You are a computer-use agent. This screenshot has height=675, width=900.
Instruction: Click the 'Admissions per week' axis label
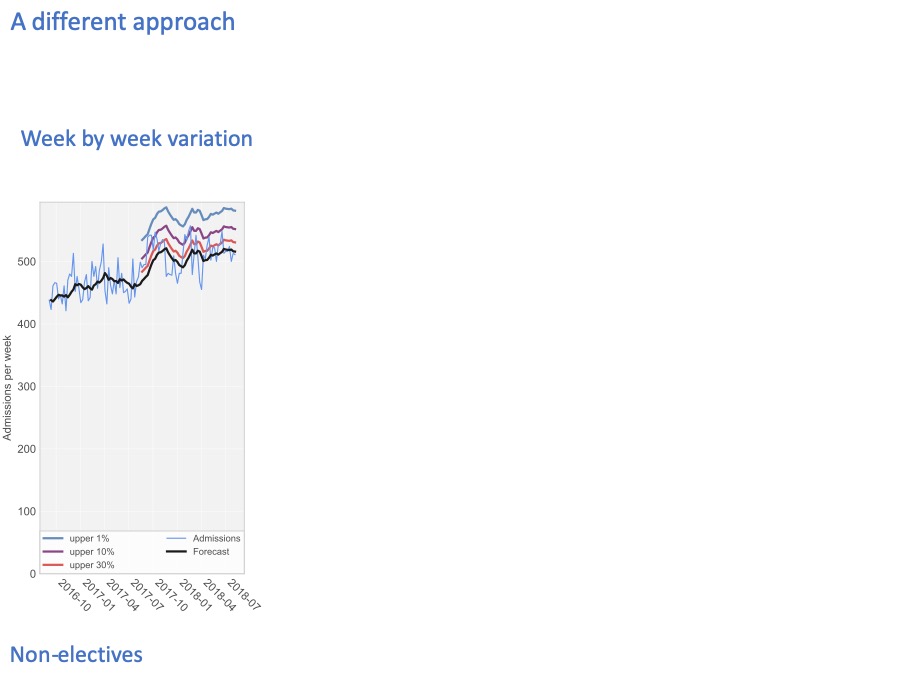[x=7, y=388]
